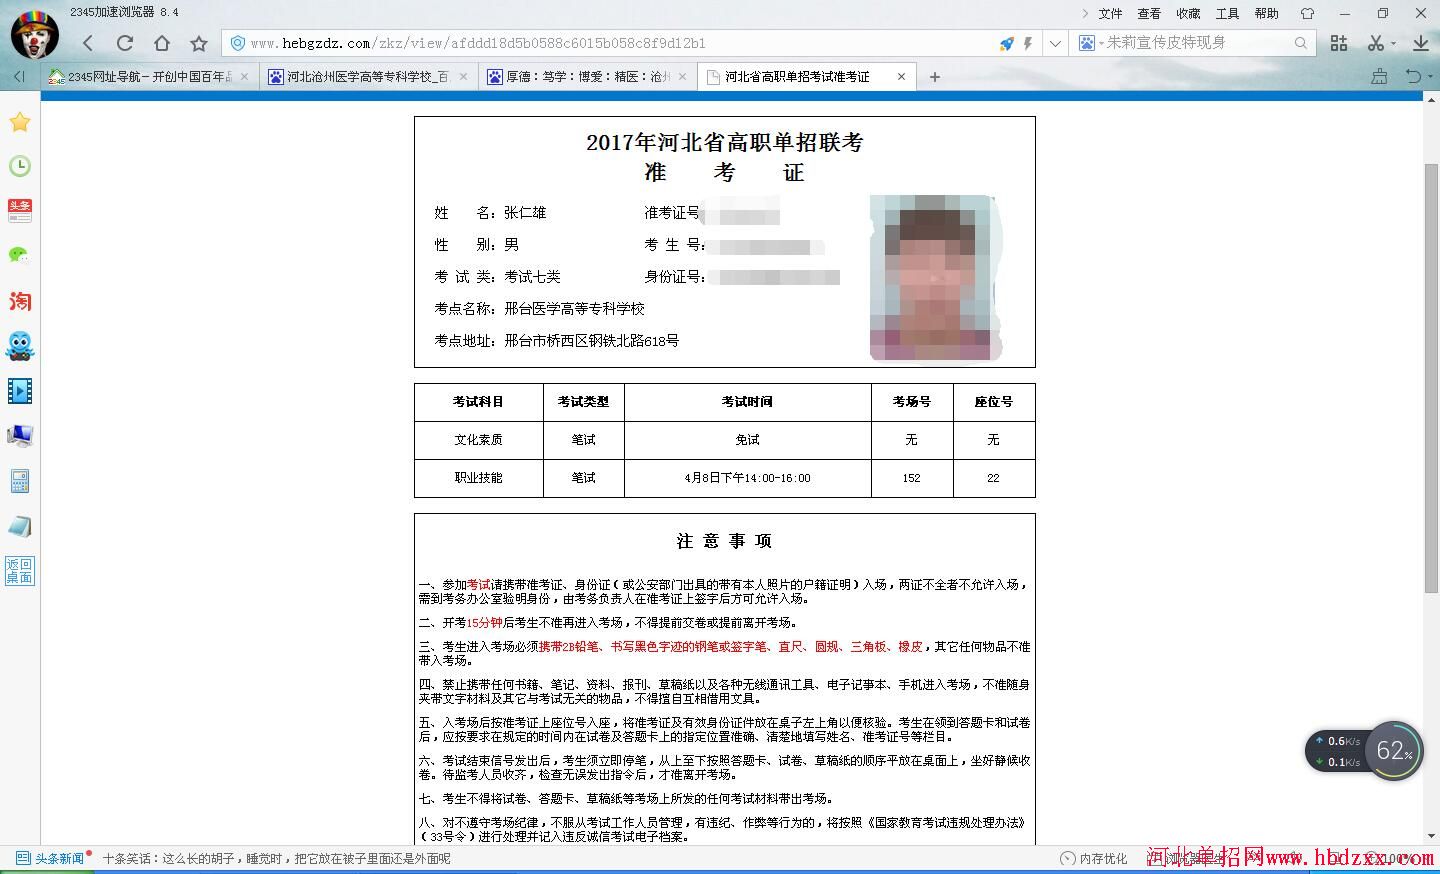This screenshot has height=874, width=1440.
Task: Close the 2345网址导航 tab
Action: (244, 77)
